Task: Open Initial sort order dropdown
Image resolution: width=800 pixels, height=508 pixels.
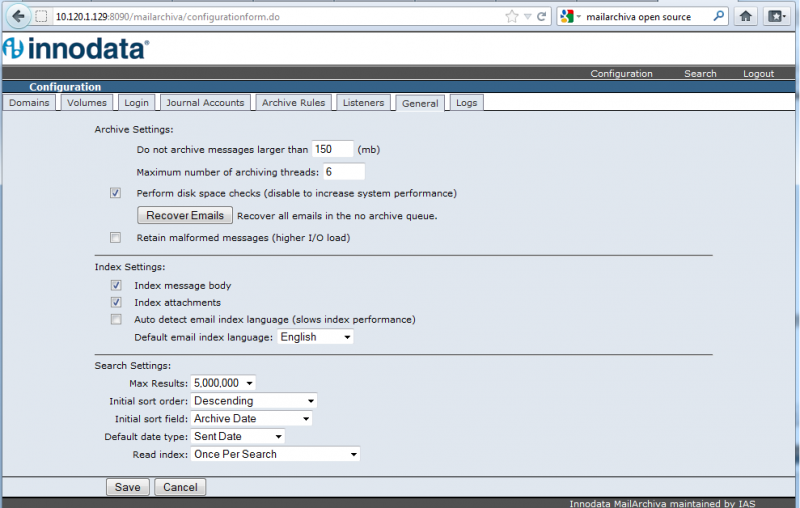Action: [254, 401]
